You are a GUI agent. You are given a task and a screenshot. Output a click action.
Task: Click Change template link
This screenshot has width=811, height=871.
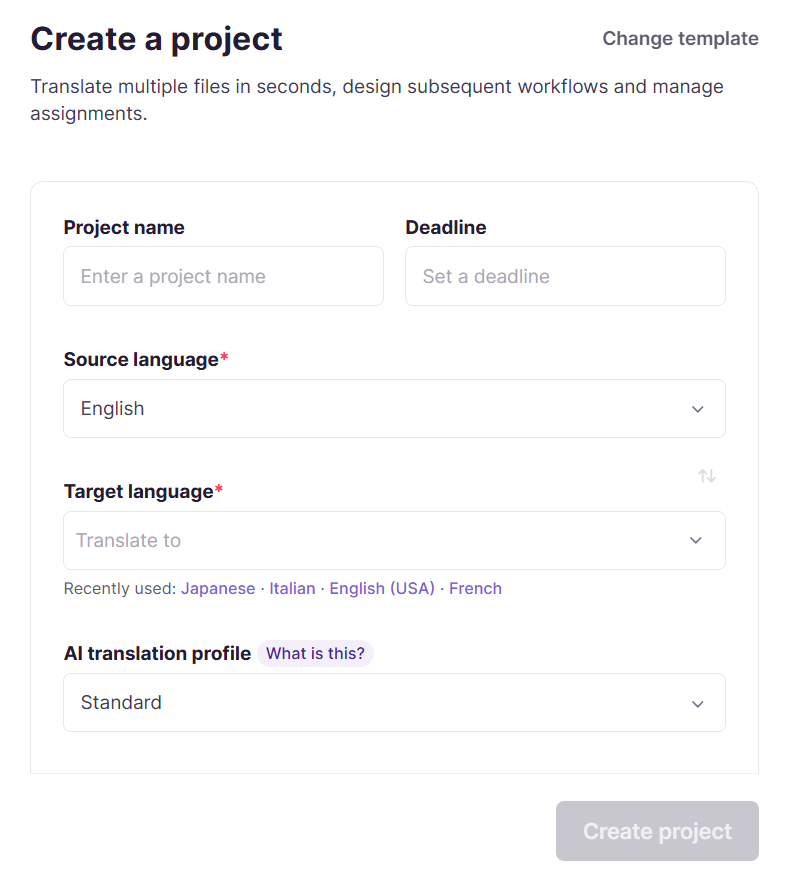680,38
